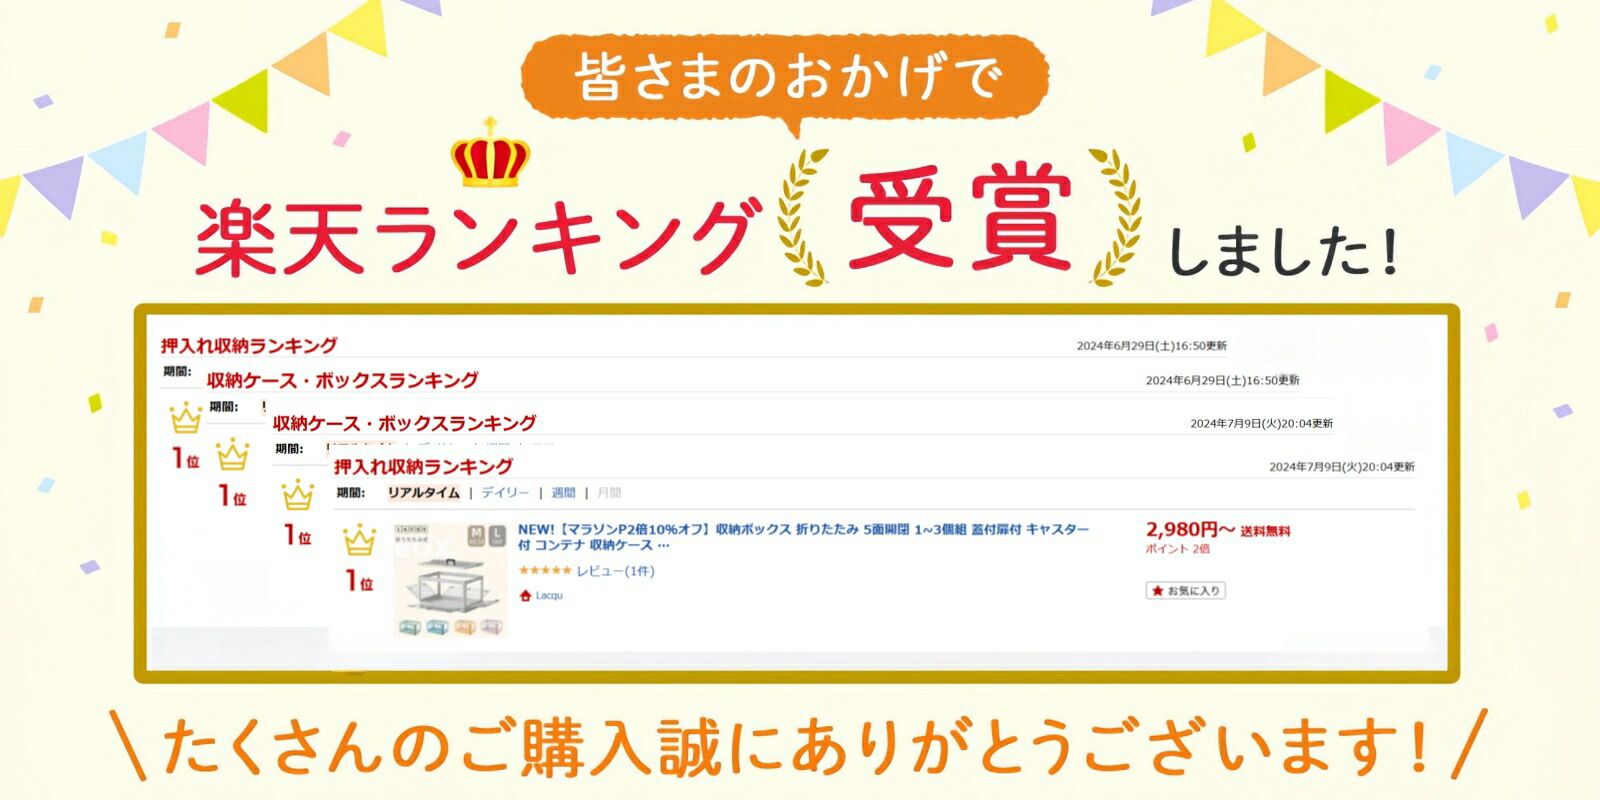This screenshot has width=1600, height=800.
Task: Click the L size badge on product image
Action: point(497,535)
